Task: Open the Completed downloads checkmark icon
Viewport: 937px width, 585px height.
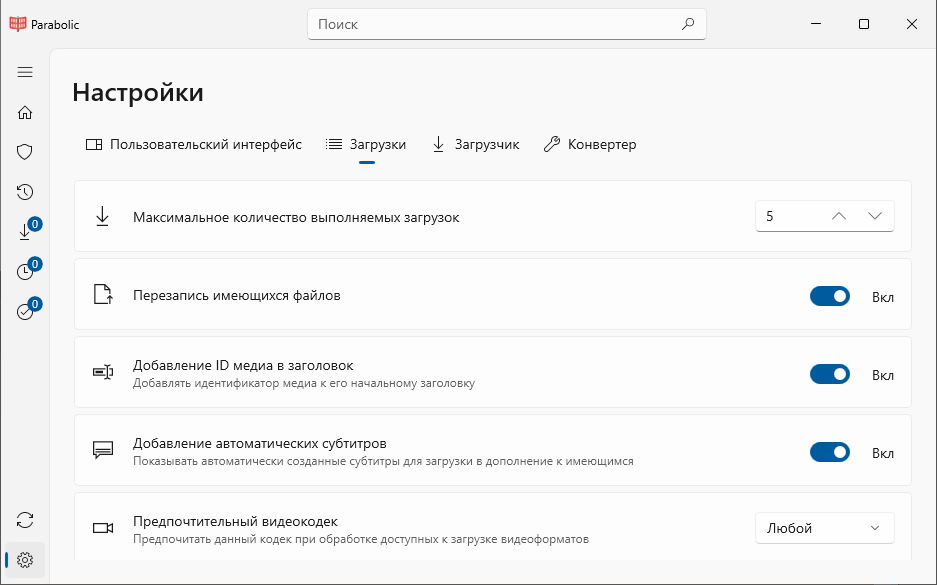Action: click(25, 311)
